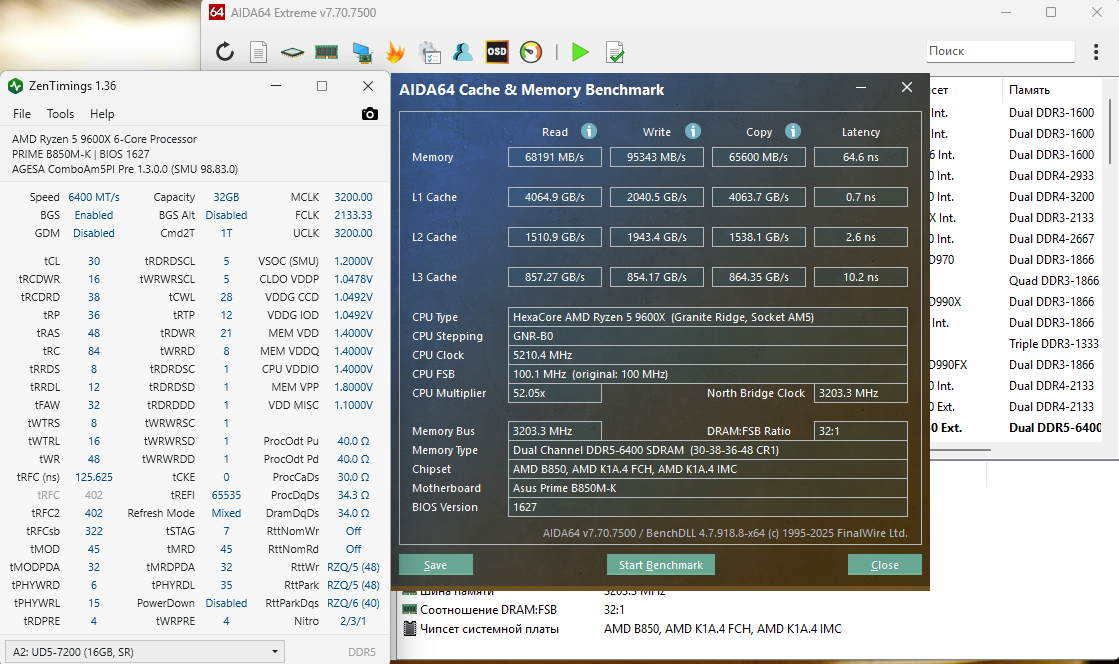Screen dimensions: 1119x664
Task: Click the CPU Multiplier value 52.05x
Action: 555,393
